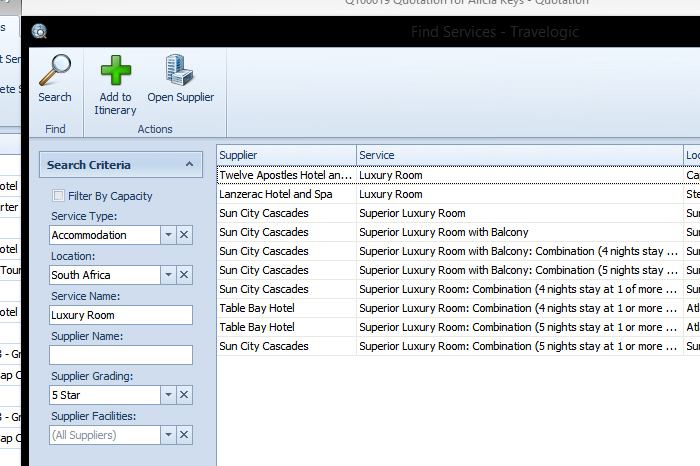This screenshot has width=700, height=466.
Task: Clear the Location field
Action: (x=184, y=275)
